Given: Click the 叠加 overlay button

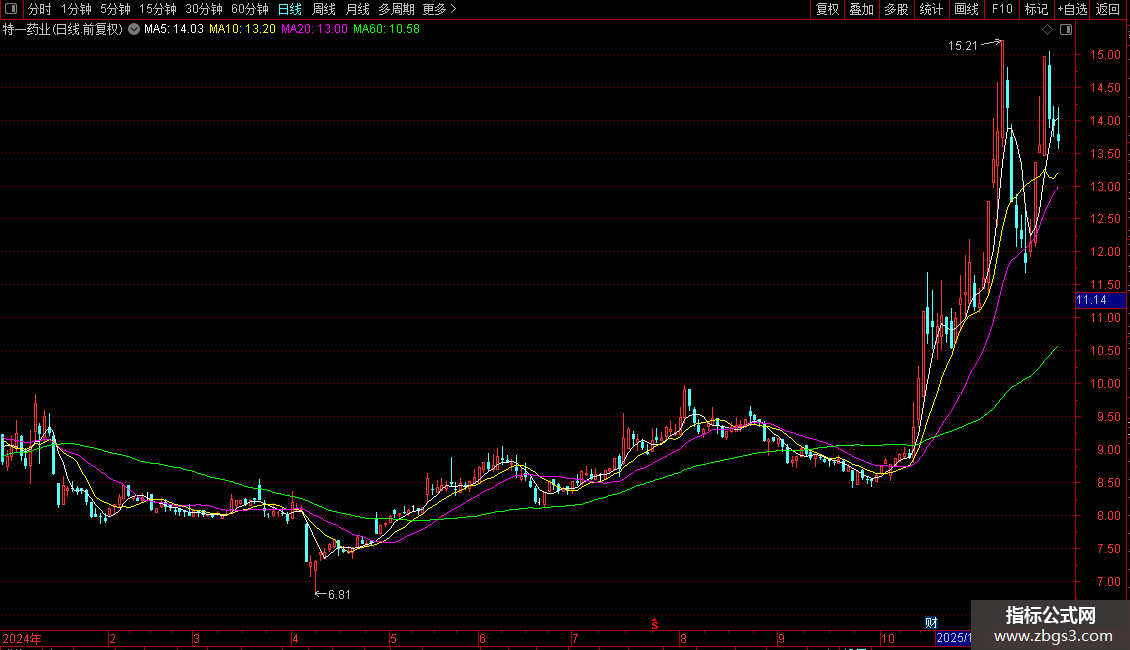Looking at the screenshot, I should (x=862, y=9).
